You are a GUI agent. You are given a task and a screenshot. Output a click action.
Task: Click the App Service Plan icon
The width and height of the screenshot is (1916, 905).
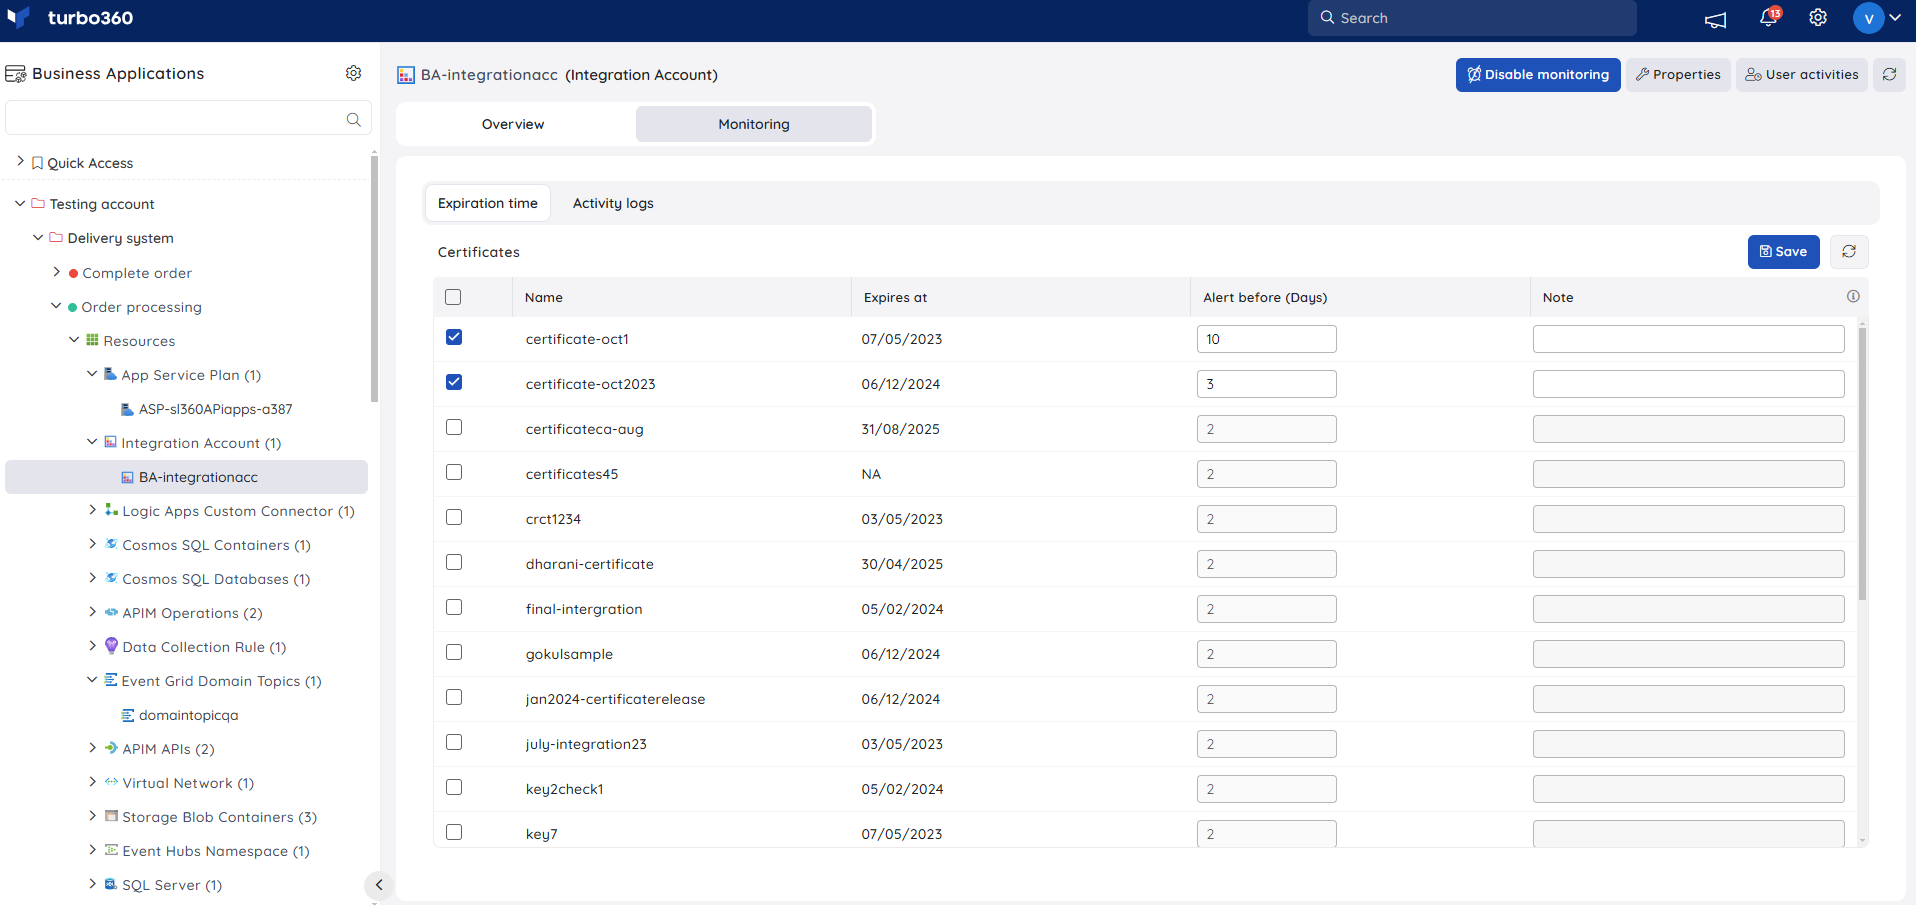click(110, 374)
